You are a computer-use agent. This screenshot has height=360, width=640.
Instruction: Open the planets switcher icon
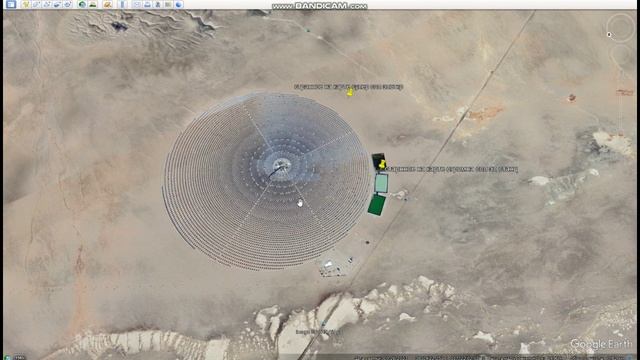click(107, 4)
